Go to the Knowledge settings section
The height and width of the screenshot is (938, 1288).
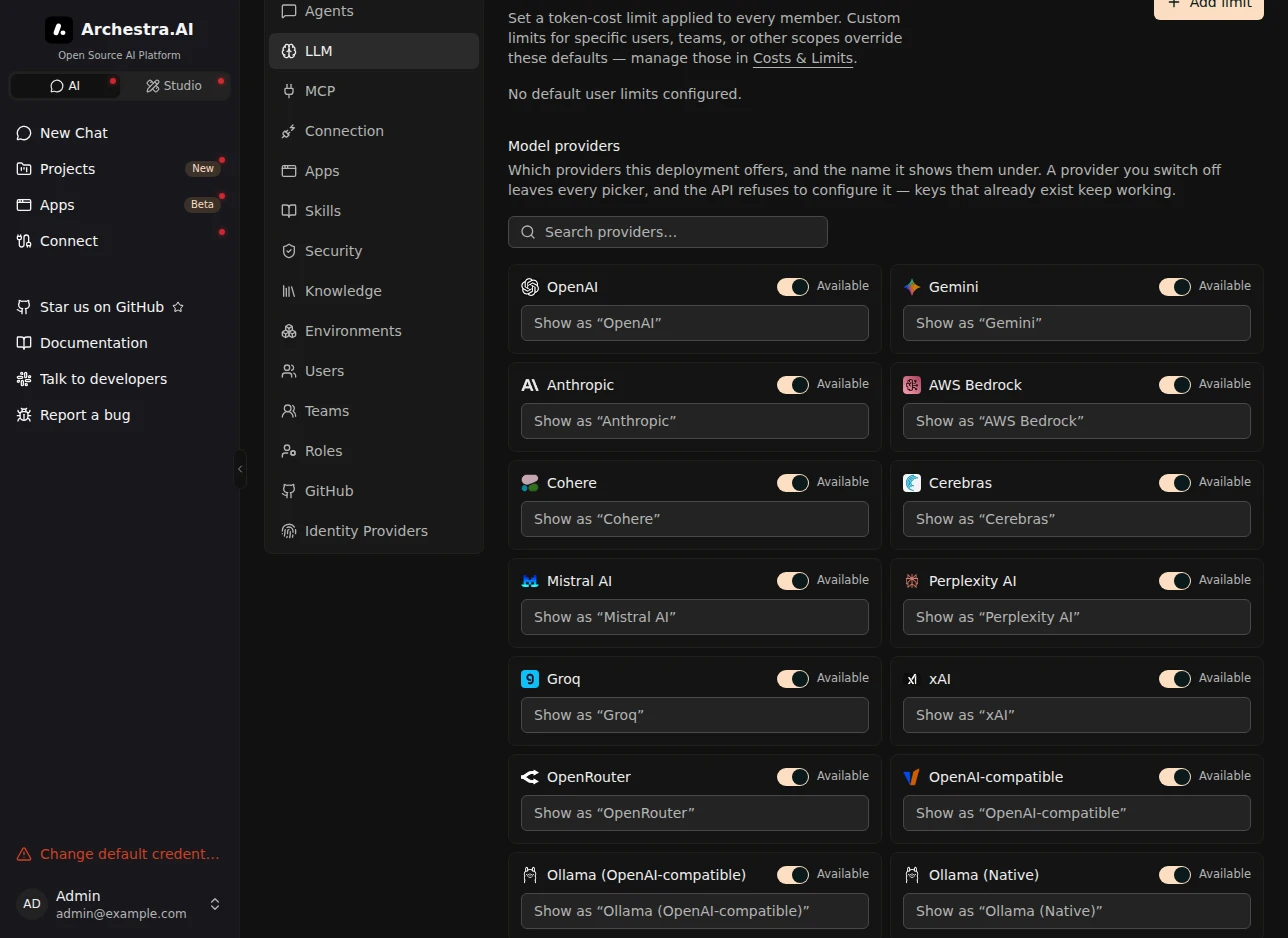pyautogui.click(x=374, y=291)
